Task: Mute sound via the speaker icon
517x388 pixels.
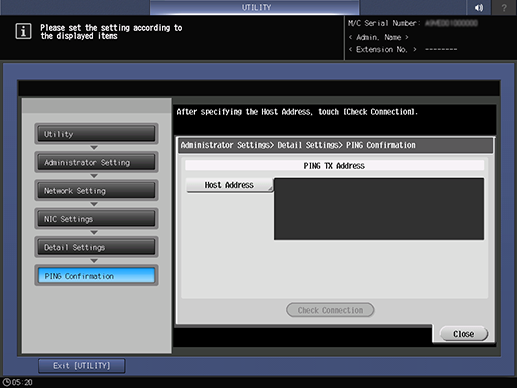Action: pyautogui.click(x=479, y=7)
